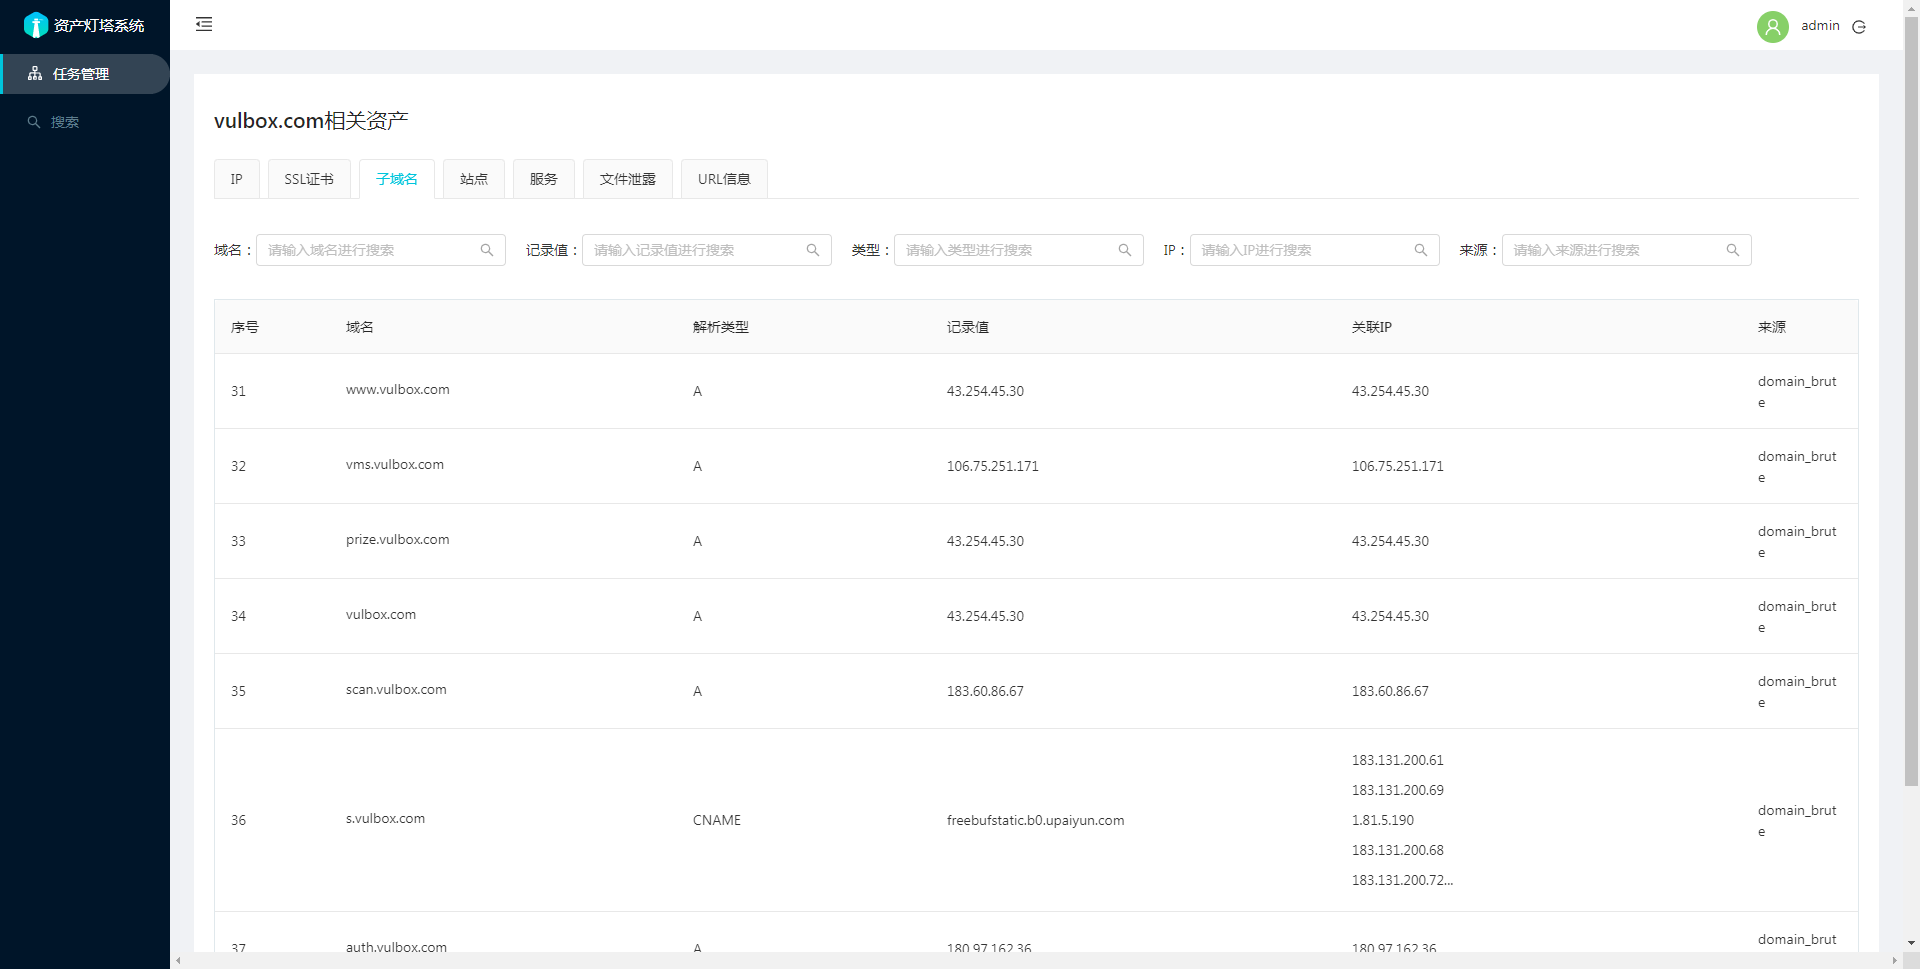Click the 记录值 column header

(x=968, y=327)
